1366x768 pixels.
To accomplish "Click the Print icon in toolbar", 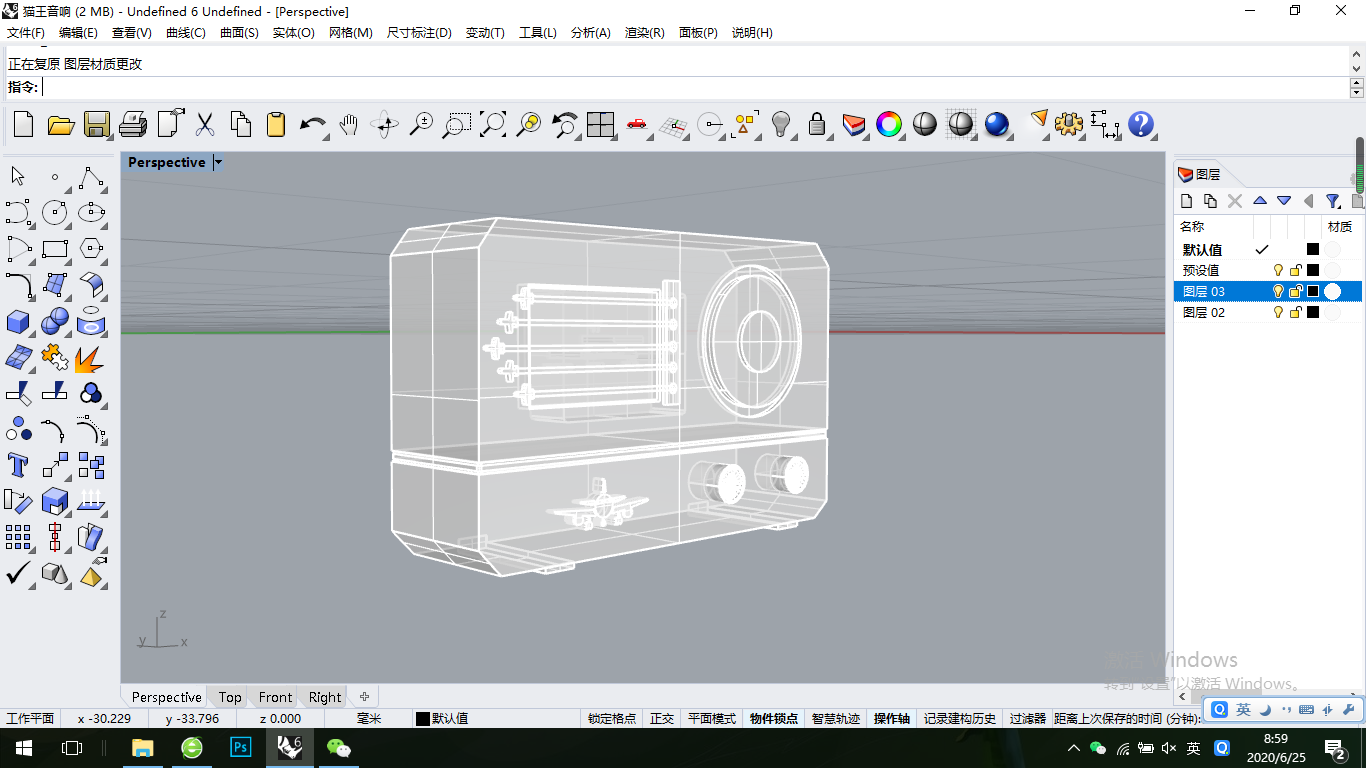I will (133, 124).
